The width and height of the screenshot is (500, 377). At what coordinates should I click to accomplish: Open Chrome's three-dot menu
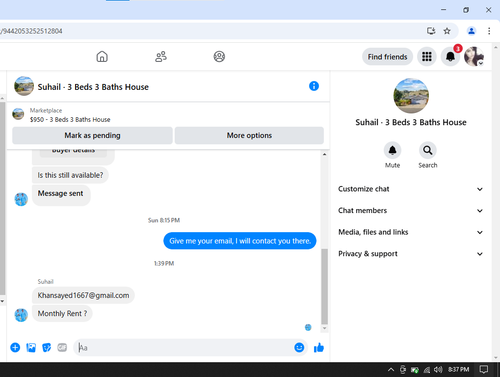tap(489, 31)
